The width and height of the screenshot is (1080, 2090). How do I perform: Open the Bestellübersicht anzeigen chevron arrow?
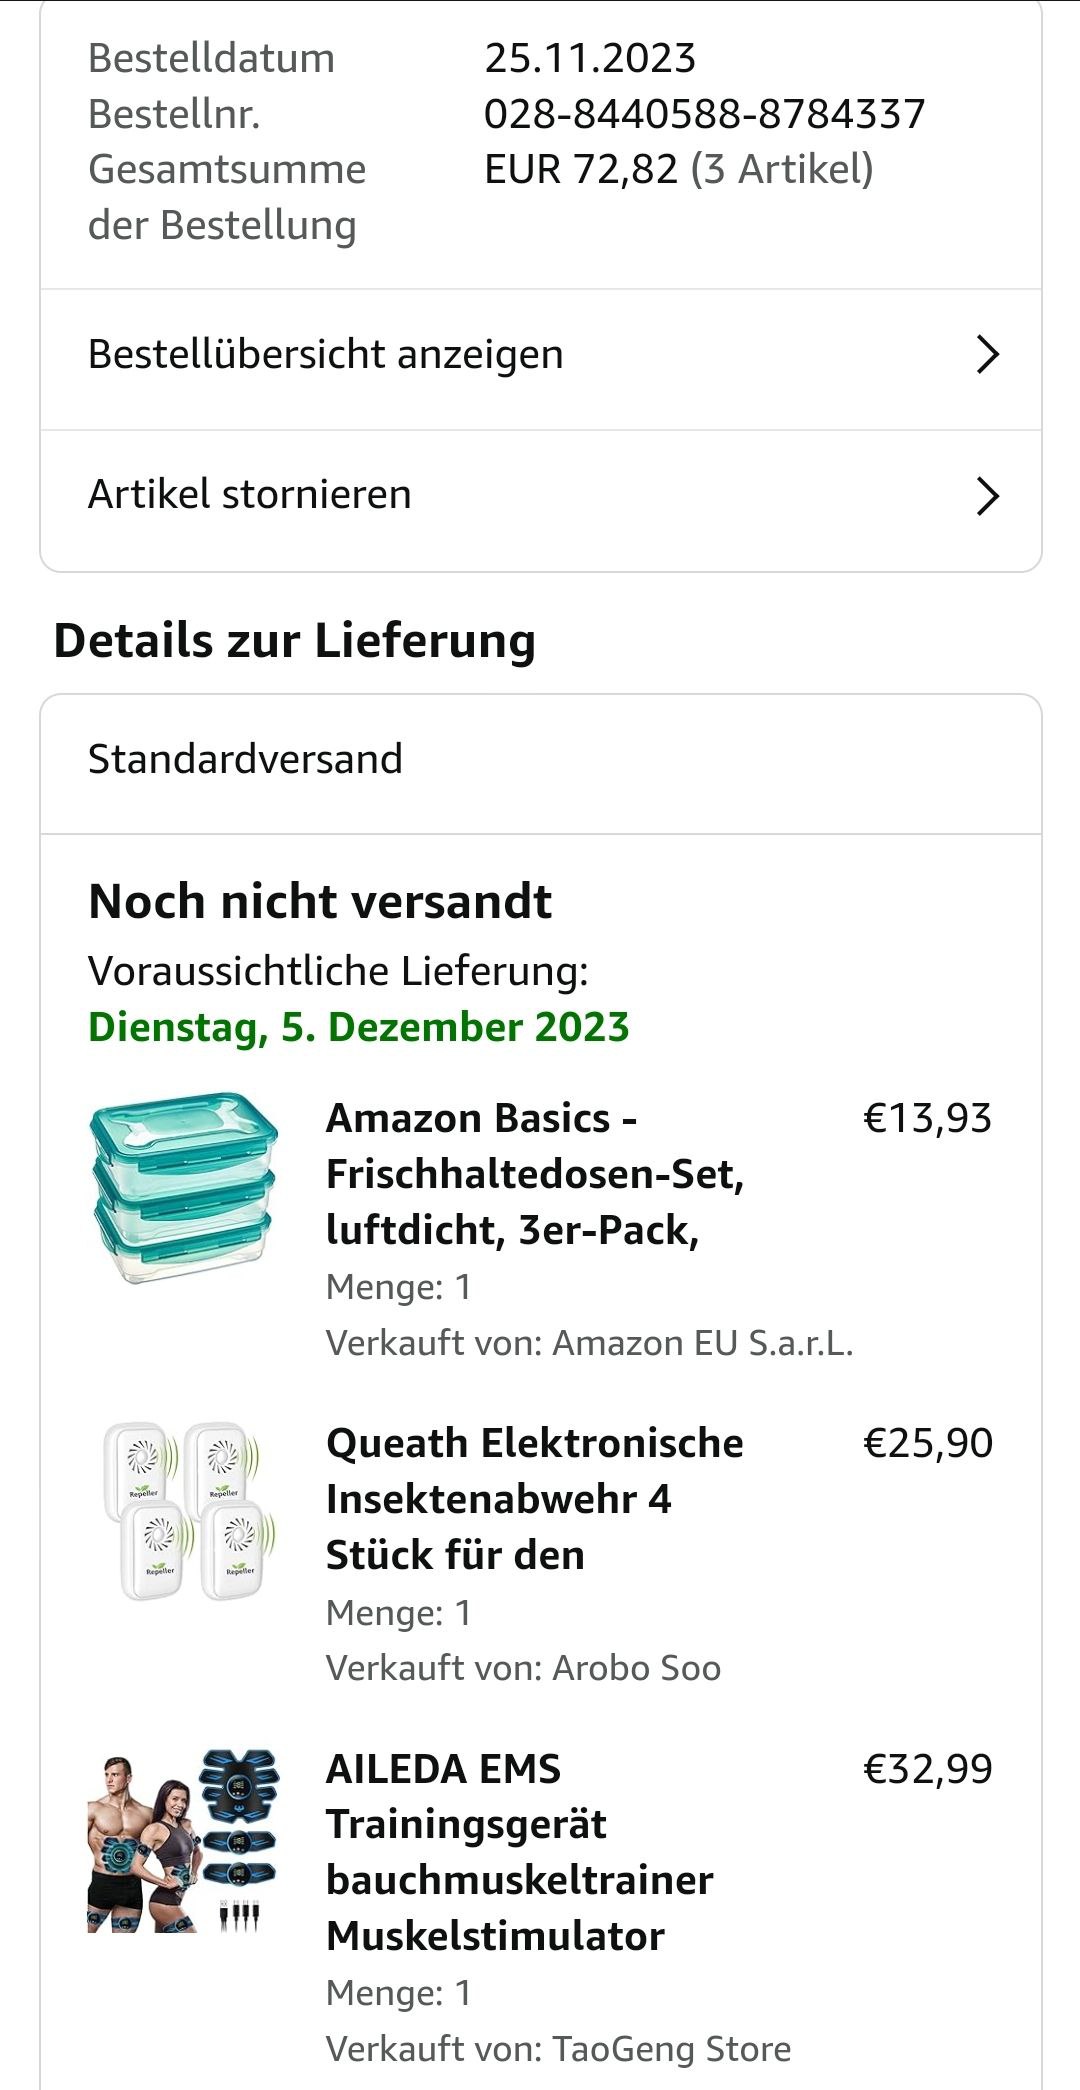pos(987,355)
